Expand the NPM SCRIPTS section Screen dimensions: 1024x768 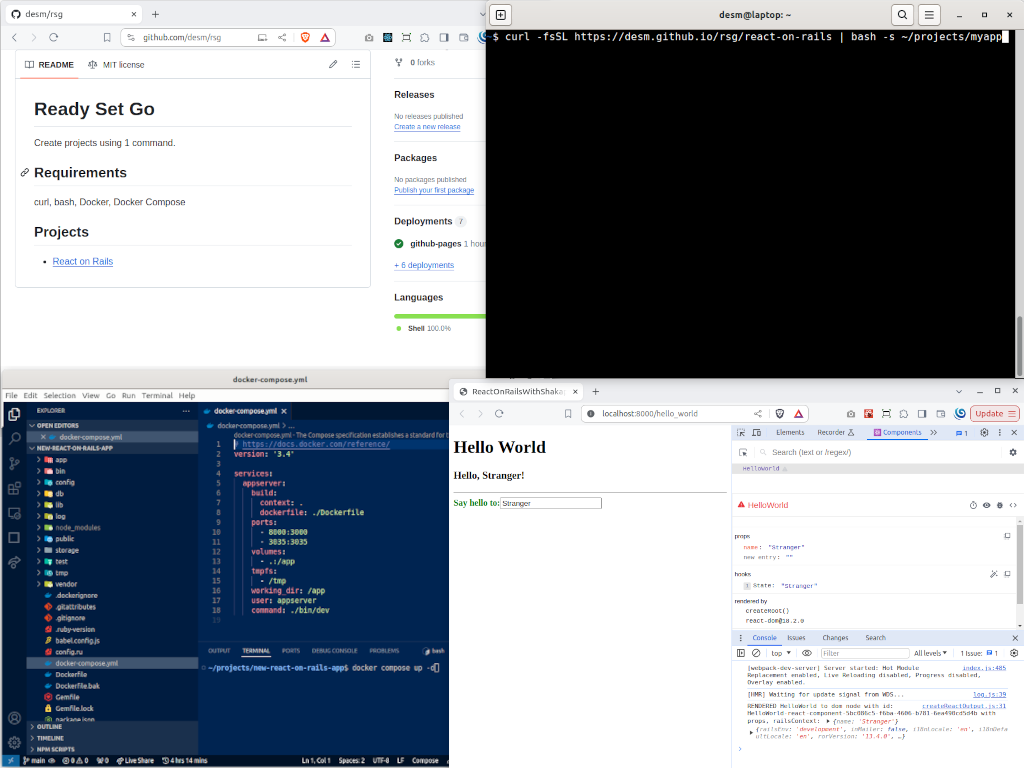(x=56, y=749)
